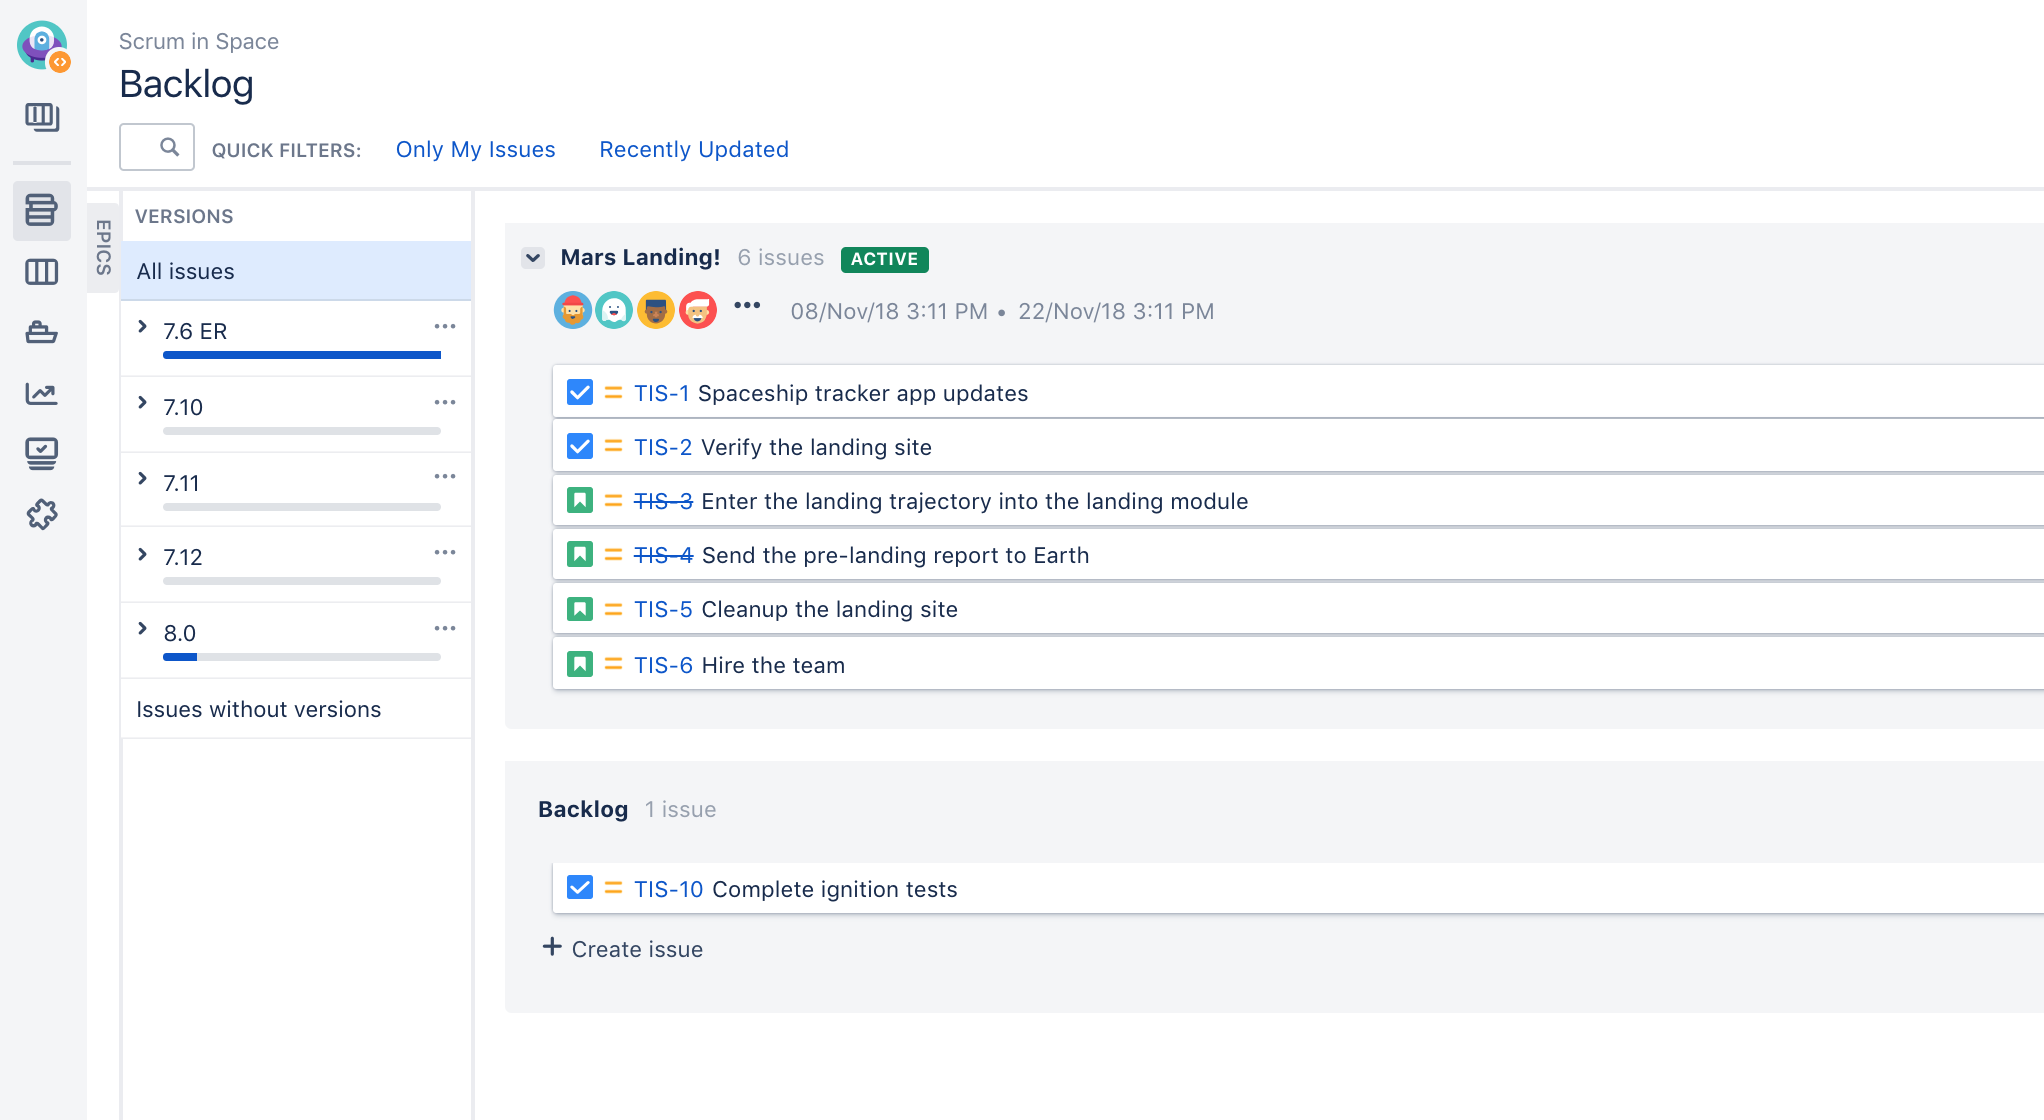This screenshot has width=2044, height=1120.
Task: Click the TIS-10 task checkbox icon
Action: [x=580, y=888]
